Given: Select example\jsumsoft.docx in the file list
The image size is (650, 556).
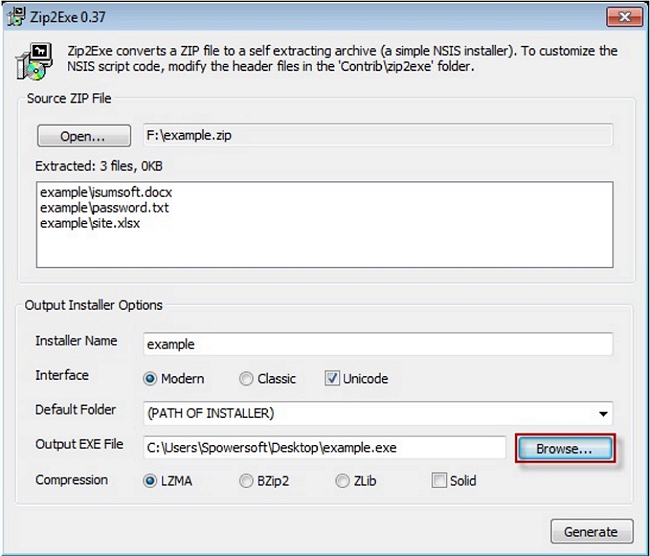Looking at the screenshot, I should click(x=106, y=192).
